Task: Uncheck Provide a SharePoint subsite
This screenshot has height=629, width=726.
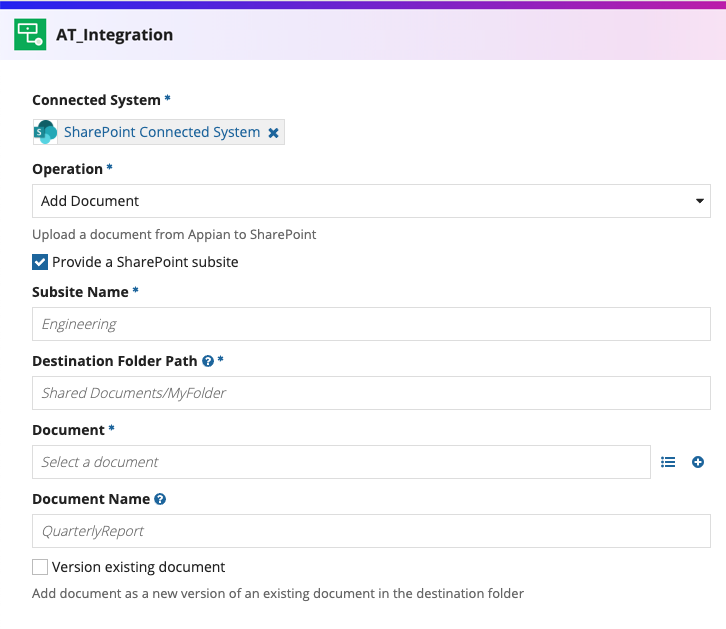Action: click(40, 262)
